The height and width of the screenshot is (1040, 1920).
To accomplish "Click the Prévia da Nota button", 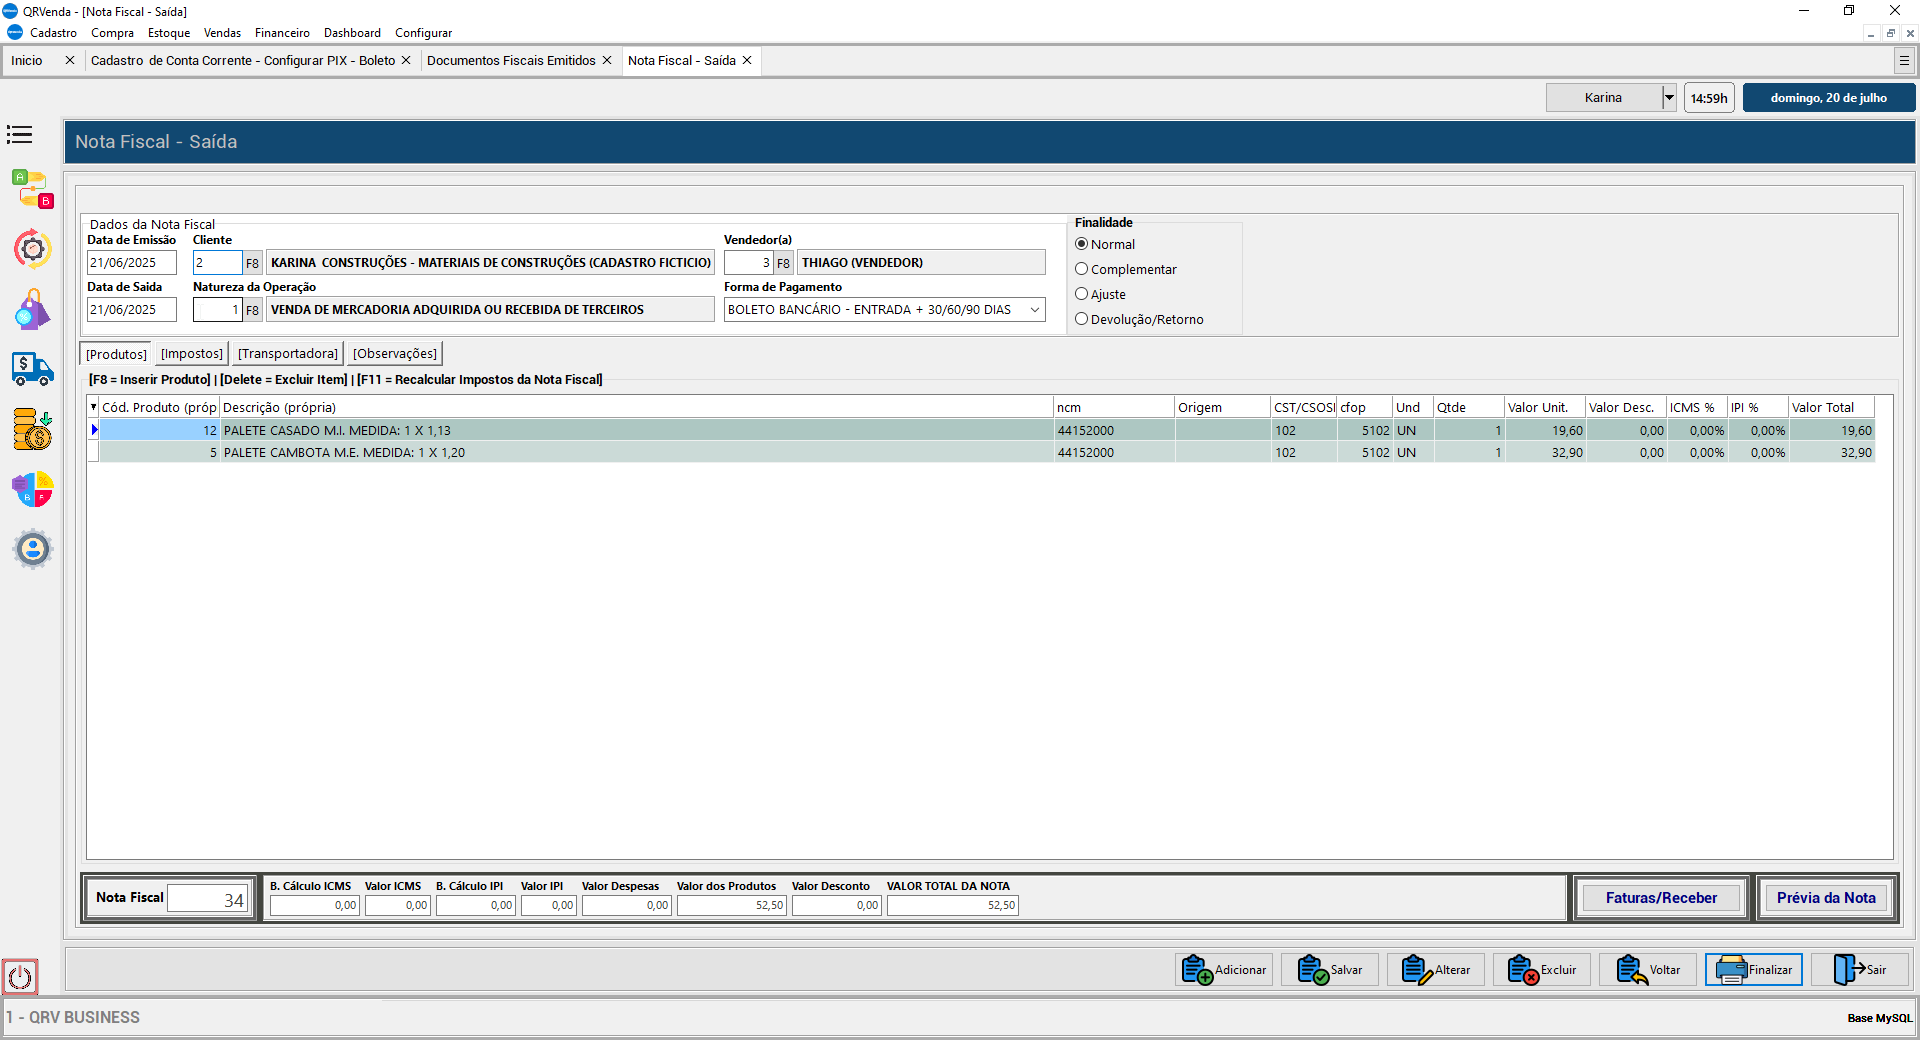I will pos(1825,898).
